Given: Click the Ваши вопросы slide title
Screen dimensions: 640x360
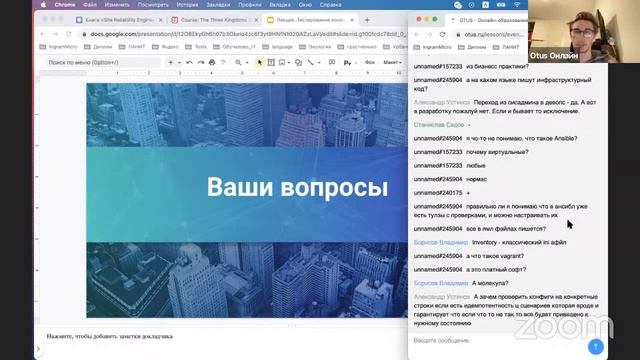Looking at the screenshot, I should coord(297,187).
